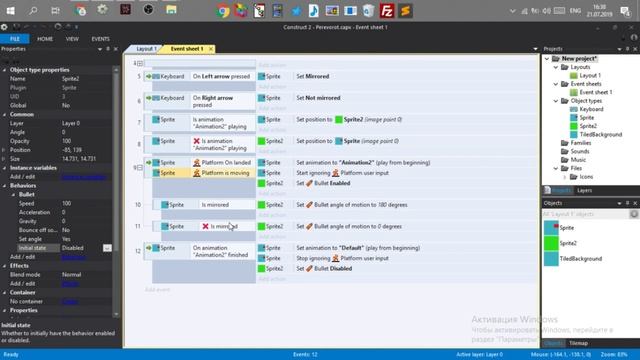This screenshot has height=360, width=640.
Task: Open the FILE menu
Action: [15, 39]
